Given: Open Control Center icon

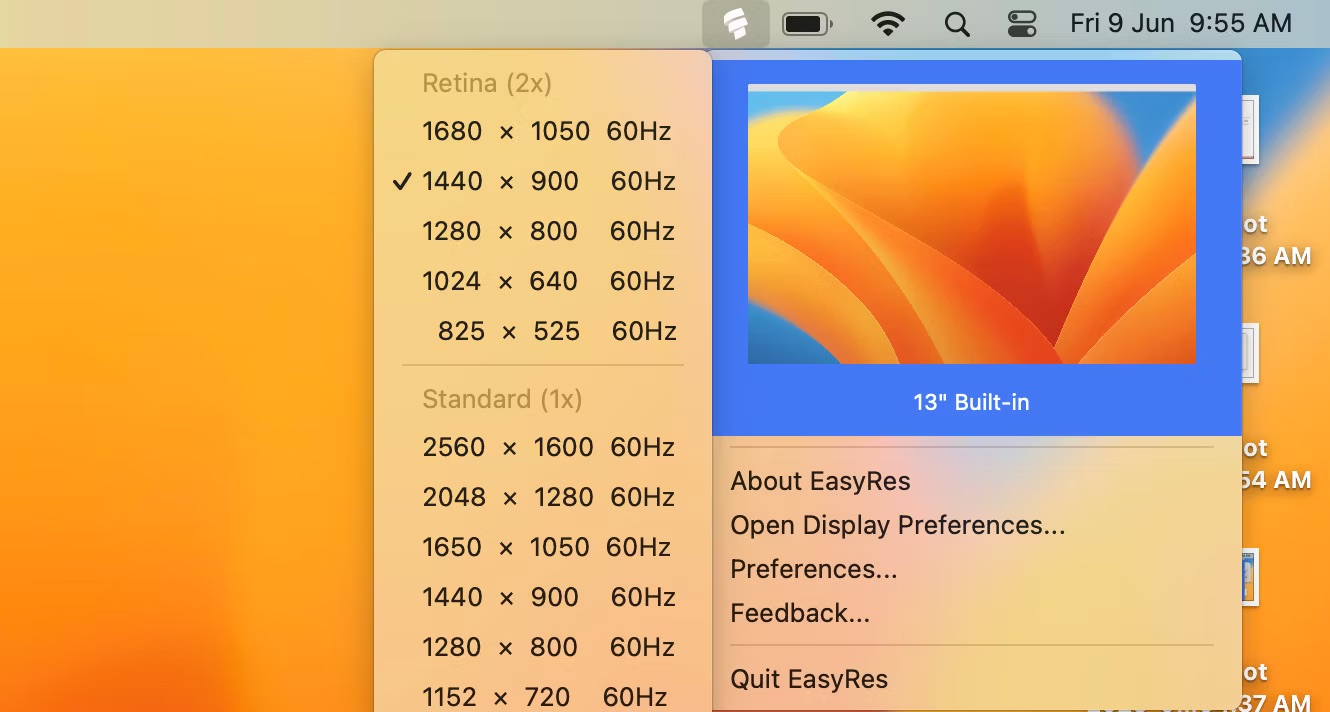Looking at the screenshot, I should coord(1022,24).
